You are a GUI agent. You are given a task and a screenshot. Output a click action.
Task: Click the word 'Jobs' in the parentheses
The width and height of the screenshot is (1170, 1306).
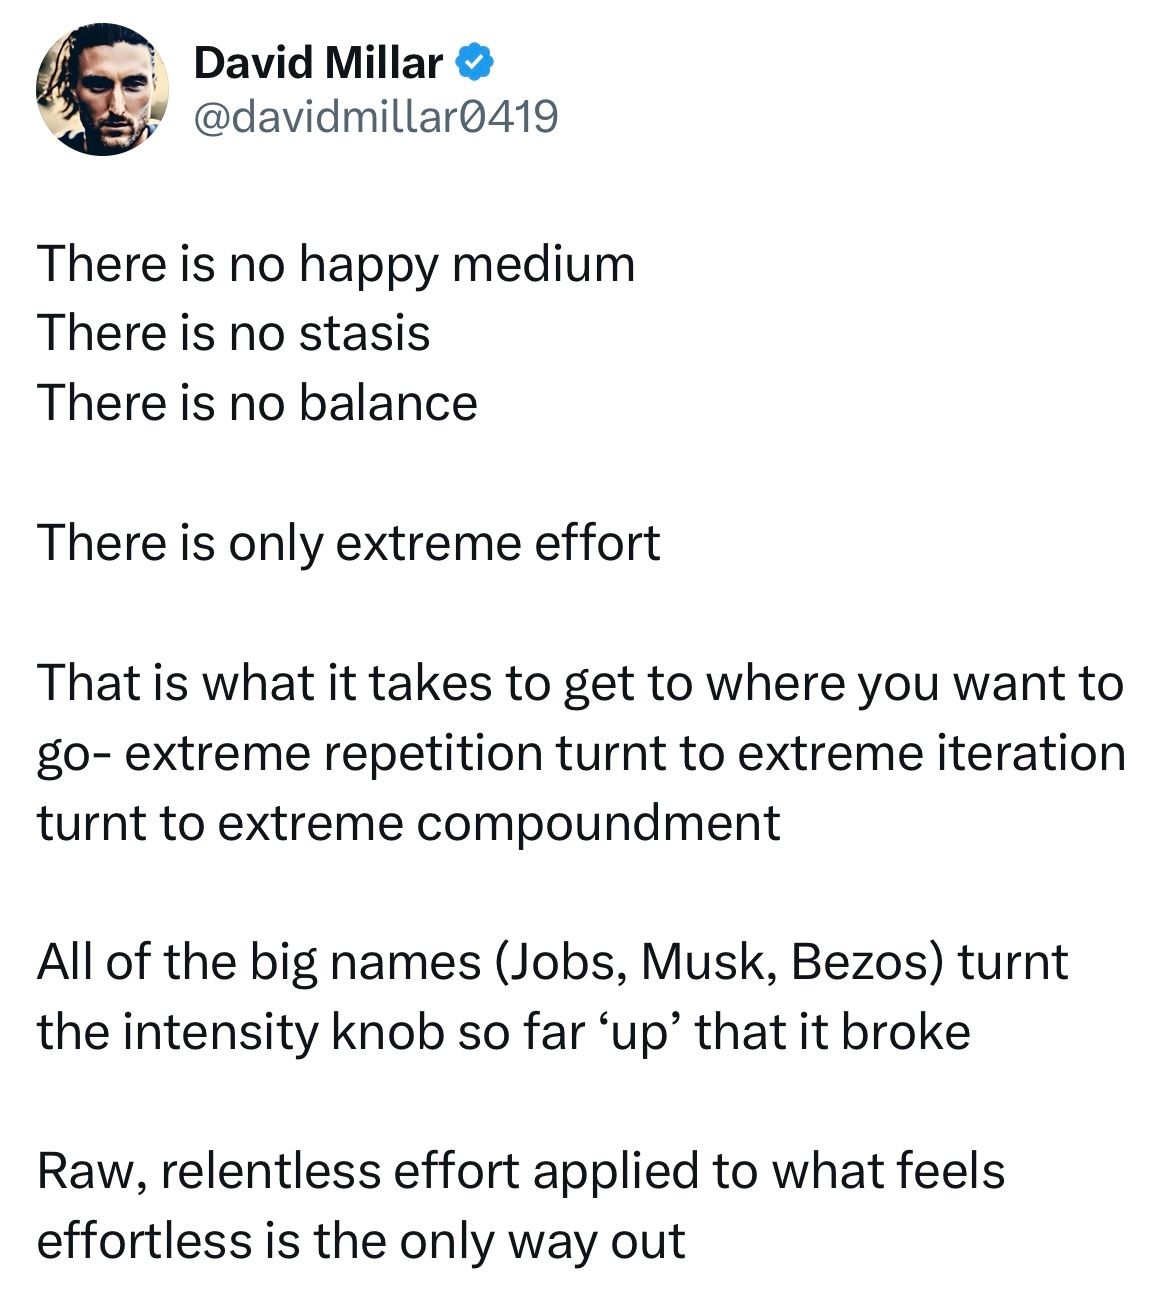(564, 964)
